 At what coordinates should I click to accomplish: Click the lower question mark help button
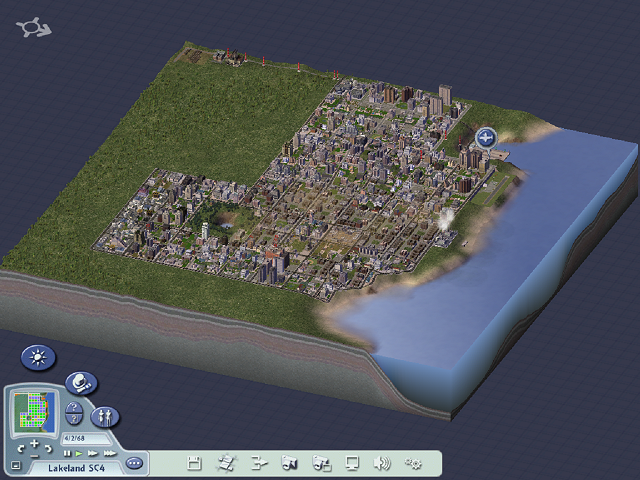pyautogui.click(x=73, y=420)
